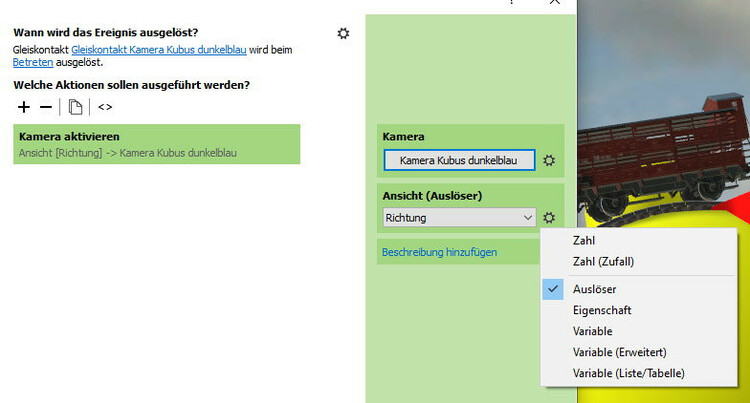Click the copy action document icon

click(75, 107)
